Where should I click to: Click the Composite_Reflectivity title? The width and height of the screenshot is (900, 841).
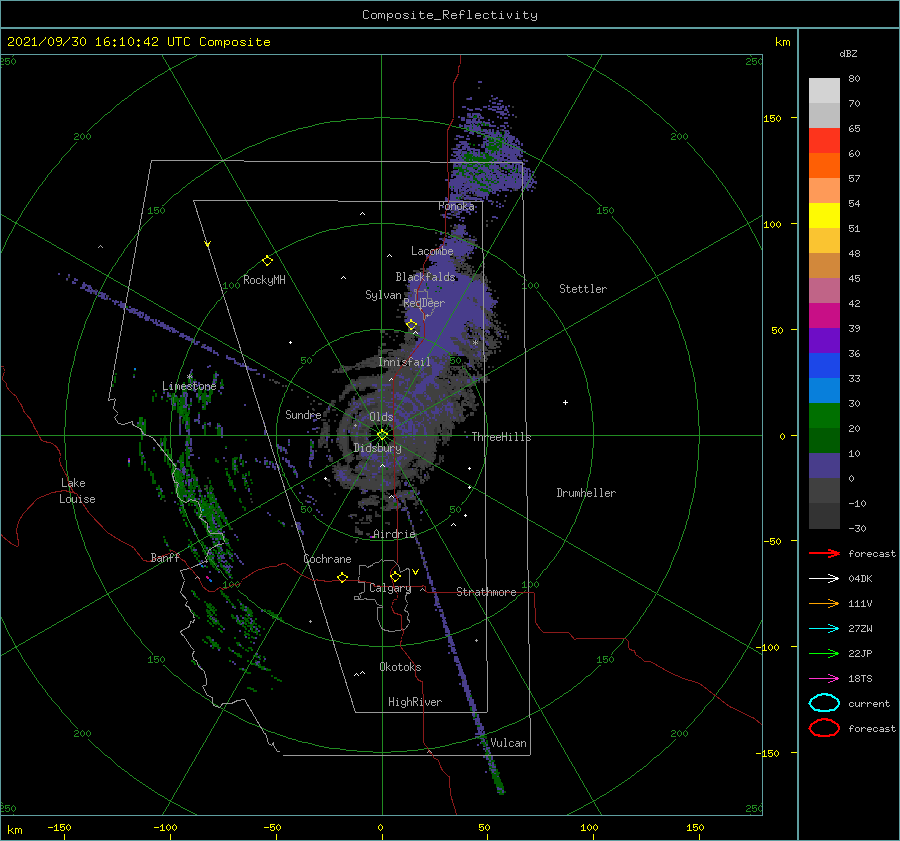coord(450,15)
